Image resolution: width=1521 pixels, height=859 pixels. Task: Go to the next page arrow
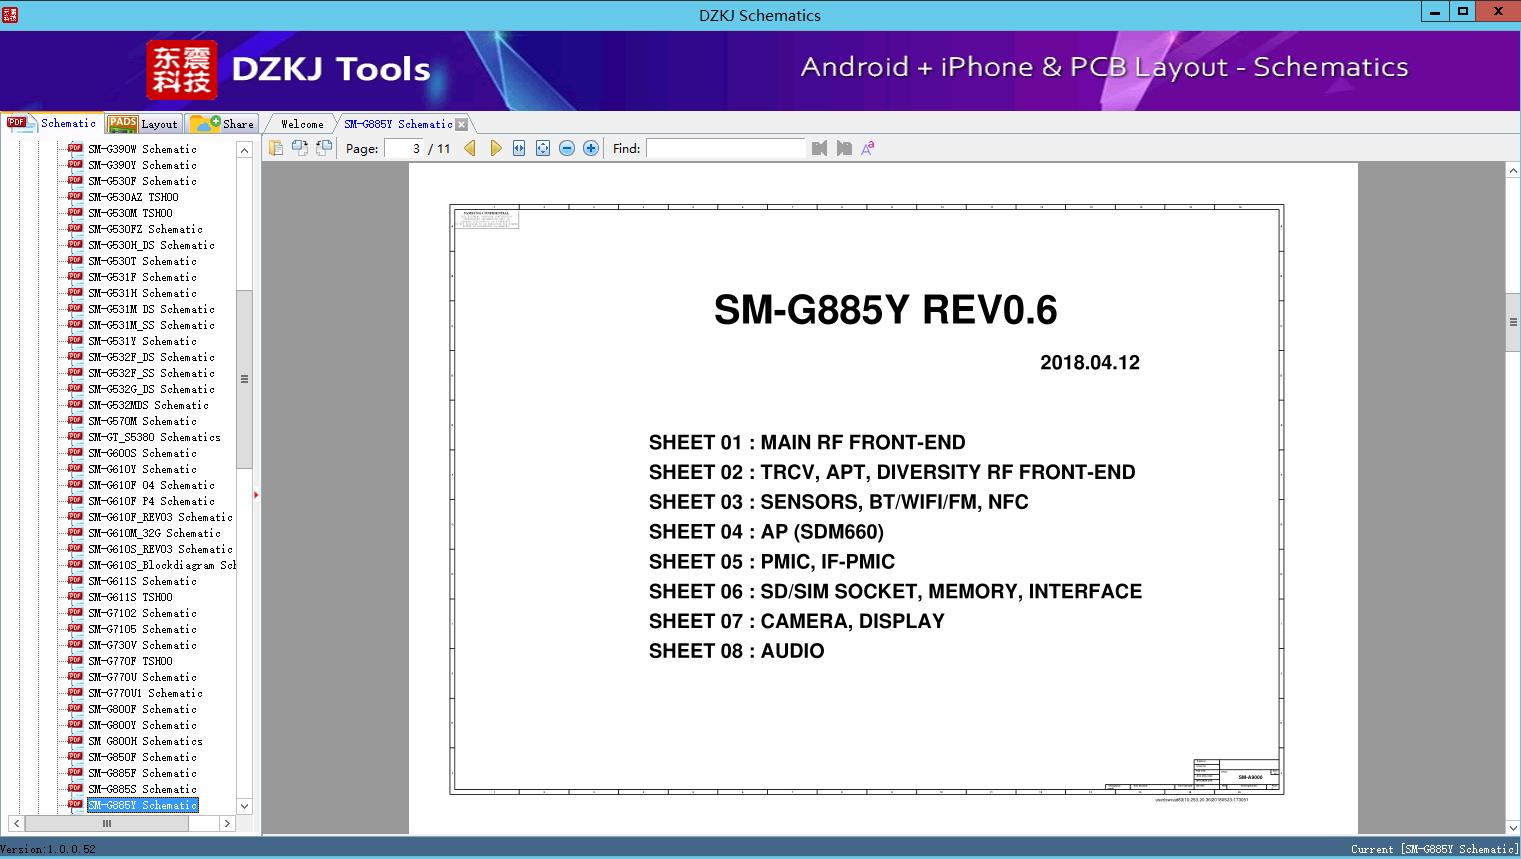[495, 148]
